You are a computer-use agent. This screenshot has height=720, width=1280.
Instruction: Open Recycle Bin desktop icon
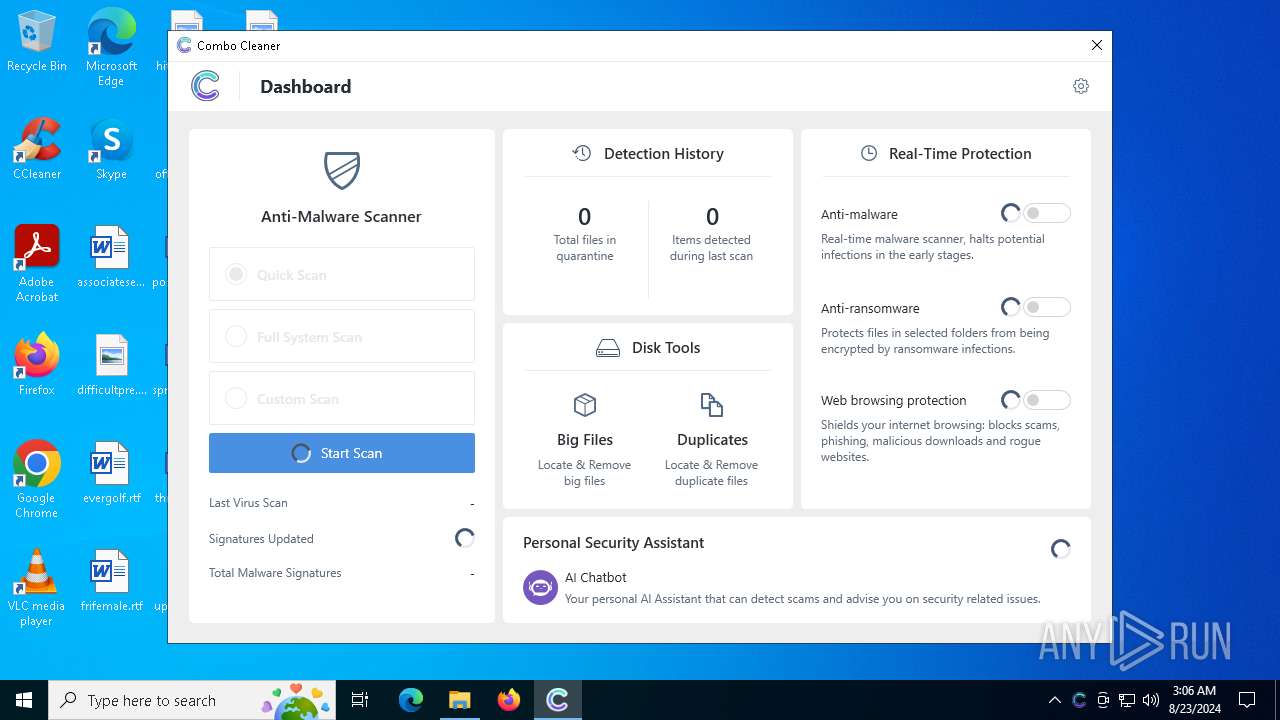[37, 43]
